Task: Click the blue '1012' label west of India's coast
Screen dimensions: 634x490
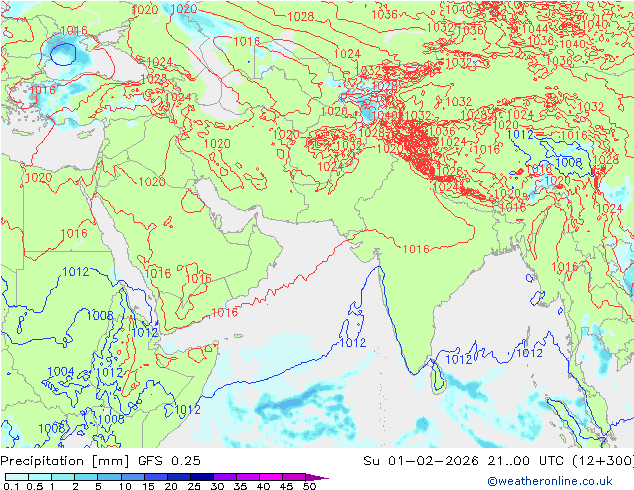Action: 353,343
